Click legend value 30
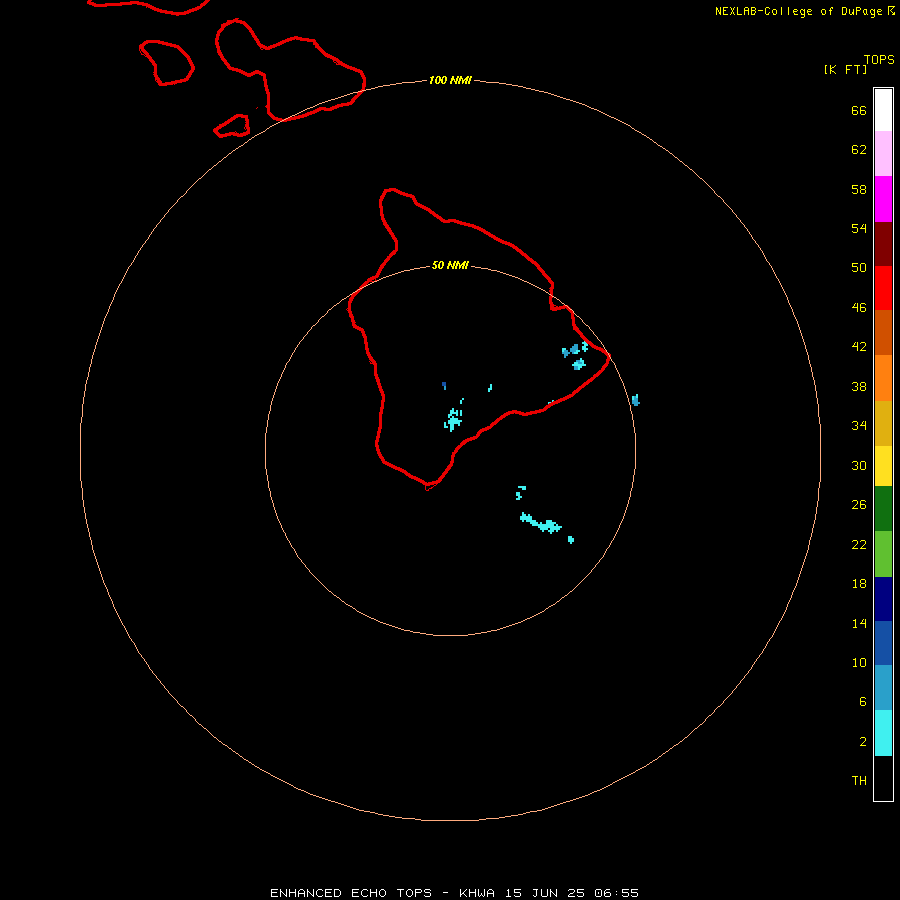The height and width of the screenshot is (900, 900). point(859,465)
